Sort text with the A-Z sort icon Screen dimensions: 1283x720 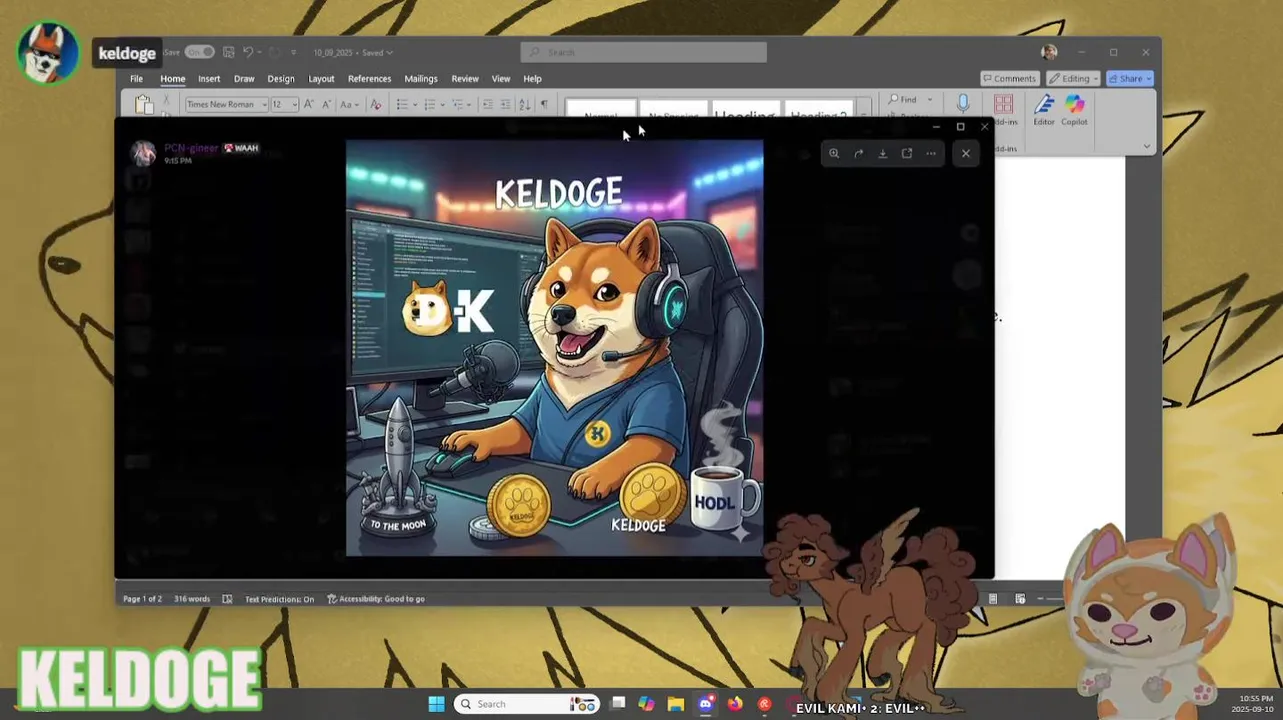526,104
